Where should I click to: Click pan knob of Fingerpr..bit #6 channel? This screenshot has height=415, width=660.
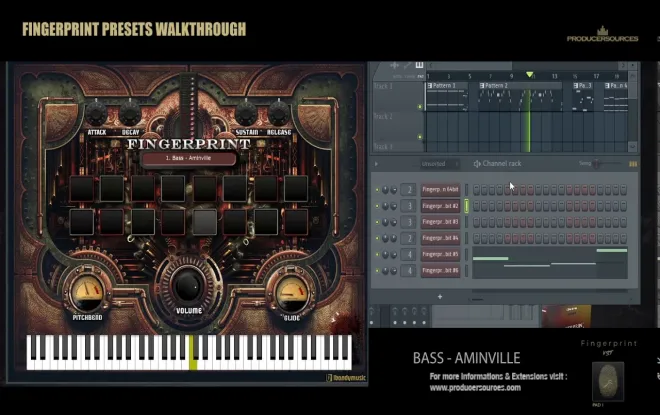click(385, 271)
